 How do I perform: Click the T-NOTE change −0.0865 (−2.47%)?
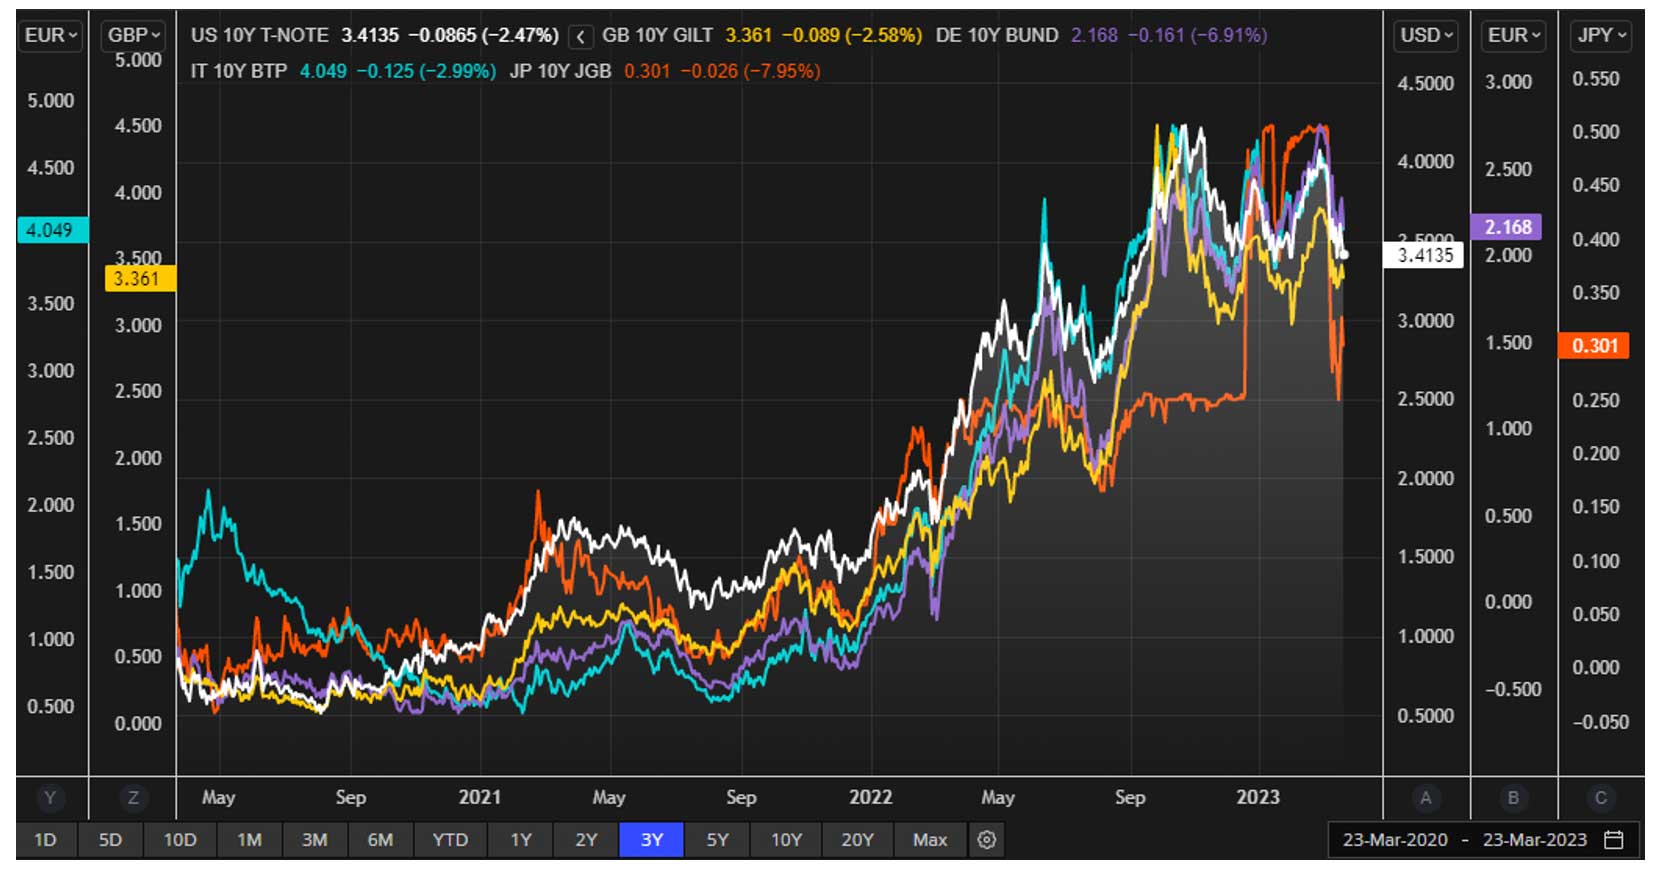483,35
